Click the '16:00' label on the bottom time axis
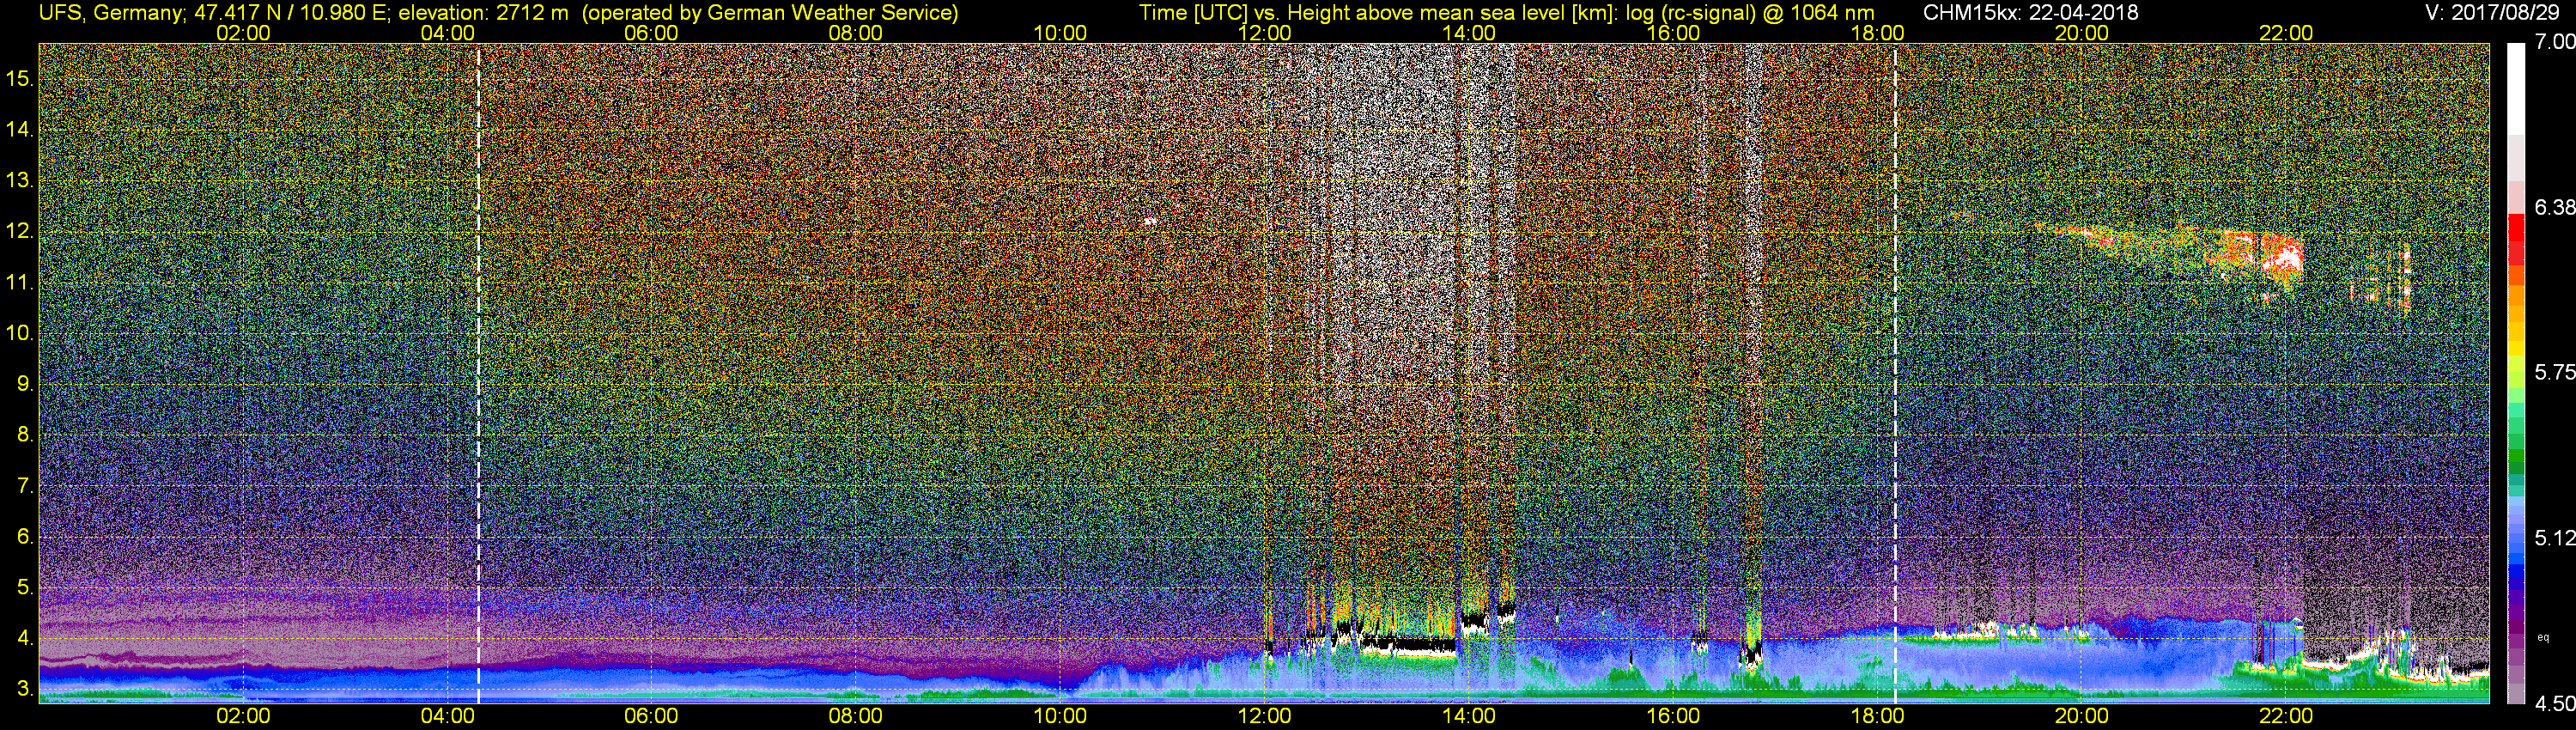This screenshot has height=730, width=2576. point(1673,716)
